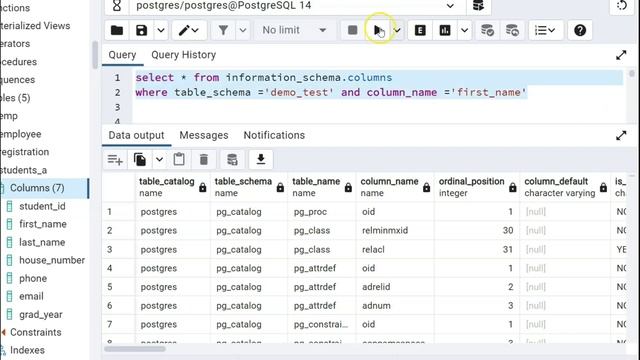Click adnum column_name cell
Viewport: 640px width, 360px height.
[395, 306]
